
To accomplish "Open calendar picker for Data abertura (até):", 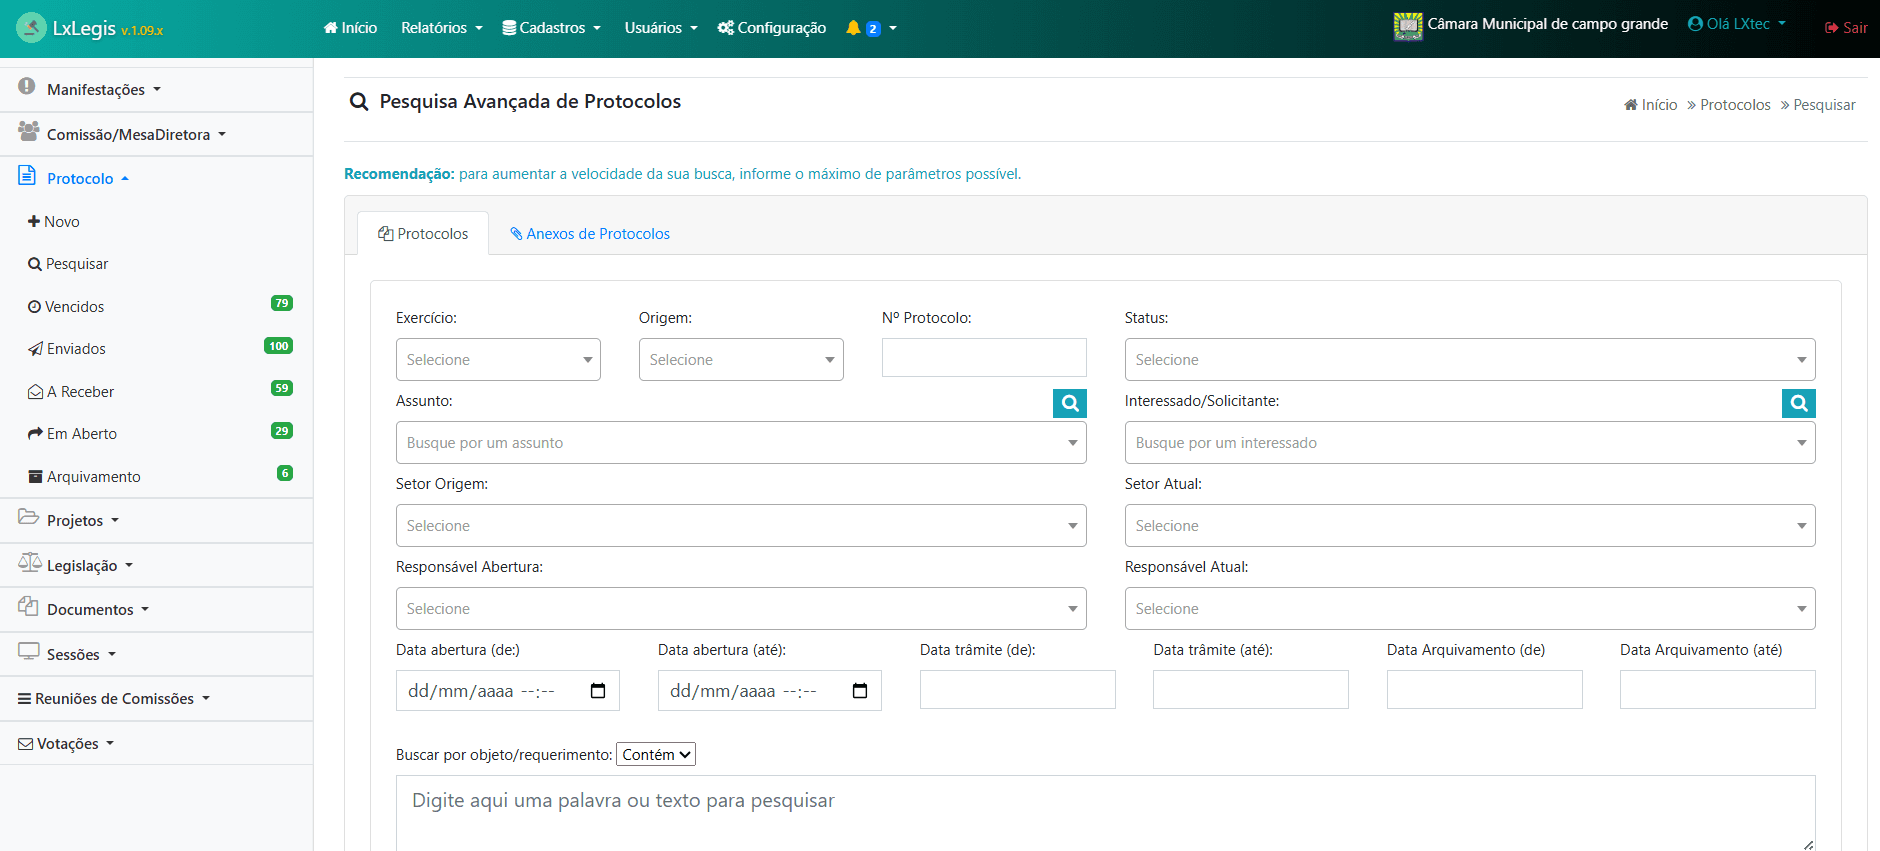I will click(860, 691).
